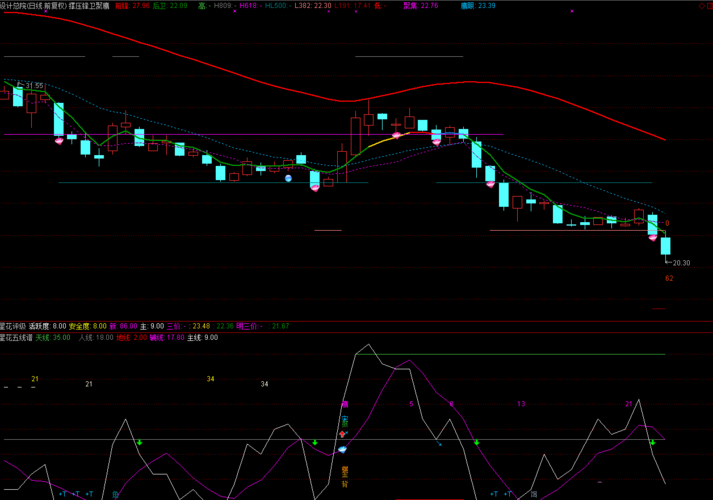Screen dimensions: 713x500
Task: Click the leftmost green down arrow in the indicator panel
Action: (x=140, y=442)
